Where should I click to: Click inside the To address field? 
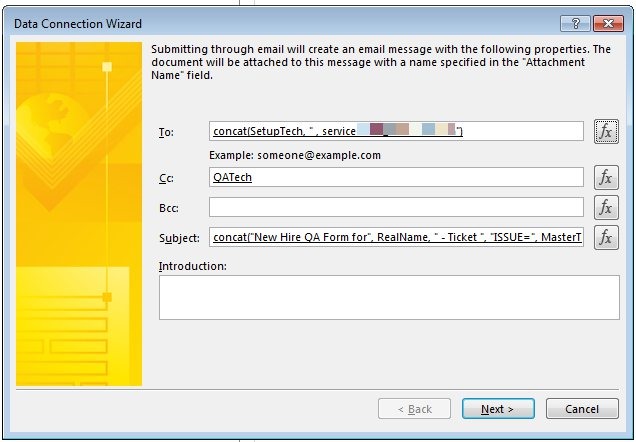[396, 131]
